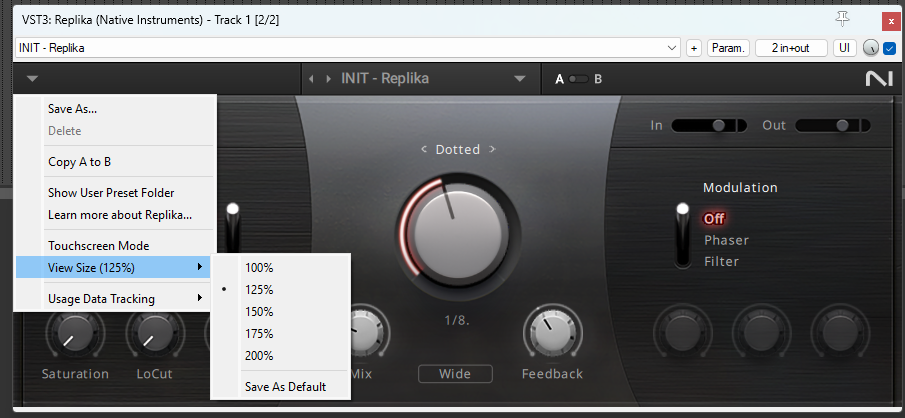Adjust the Out level slider
905x418 pixels.
coord(833,125)
